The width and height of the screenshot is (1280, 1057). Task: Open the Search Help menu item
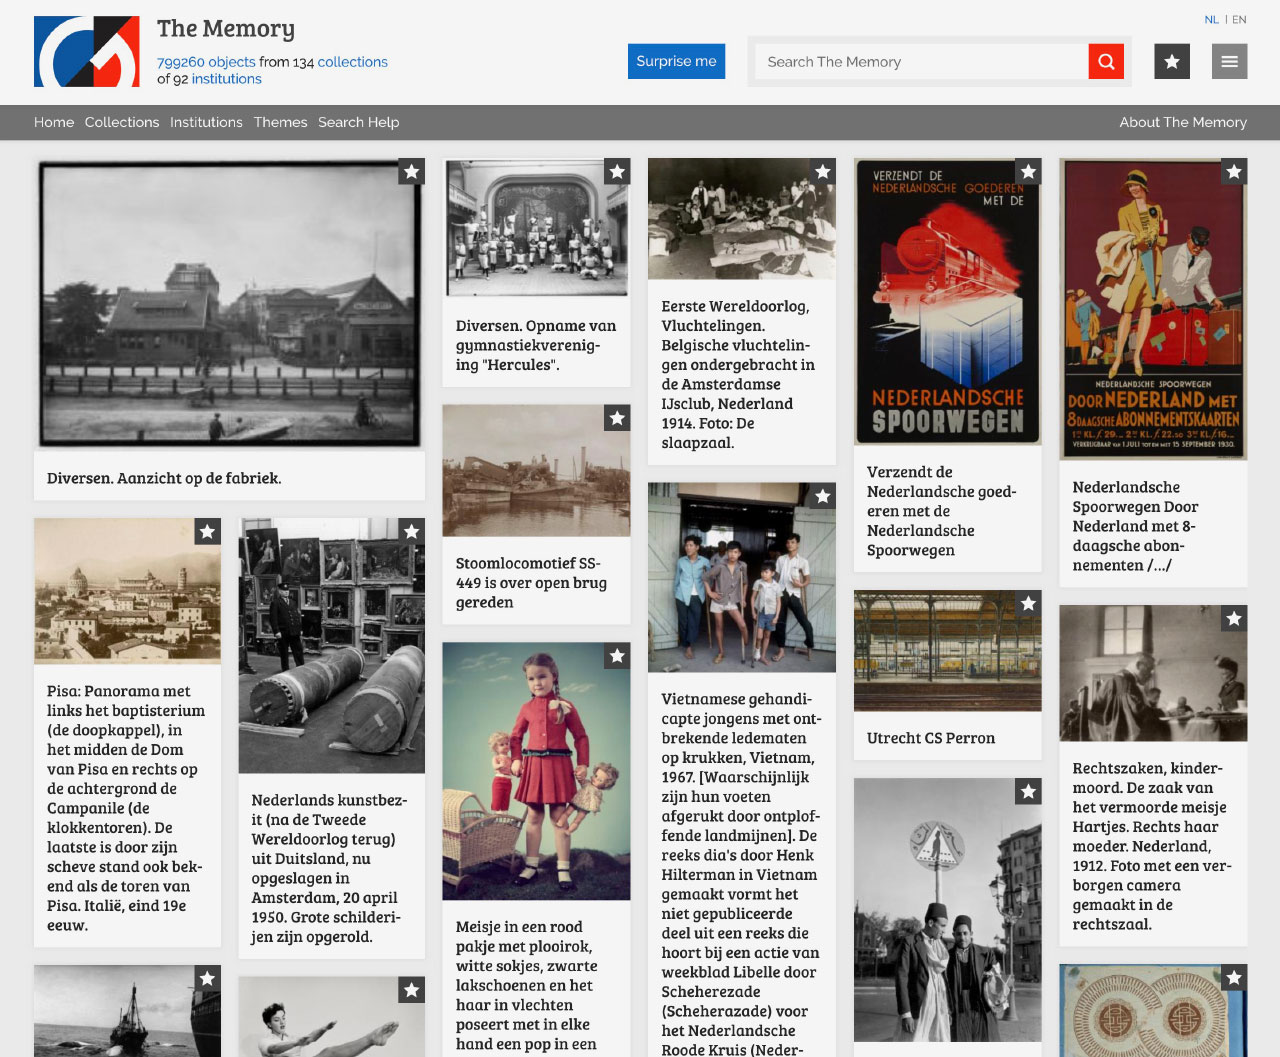coord(358,122)
